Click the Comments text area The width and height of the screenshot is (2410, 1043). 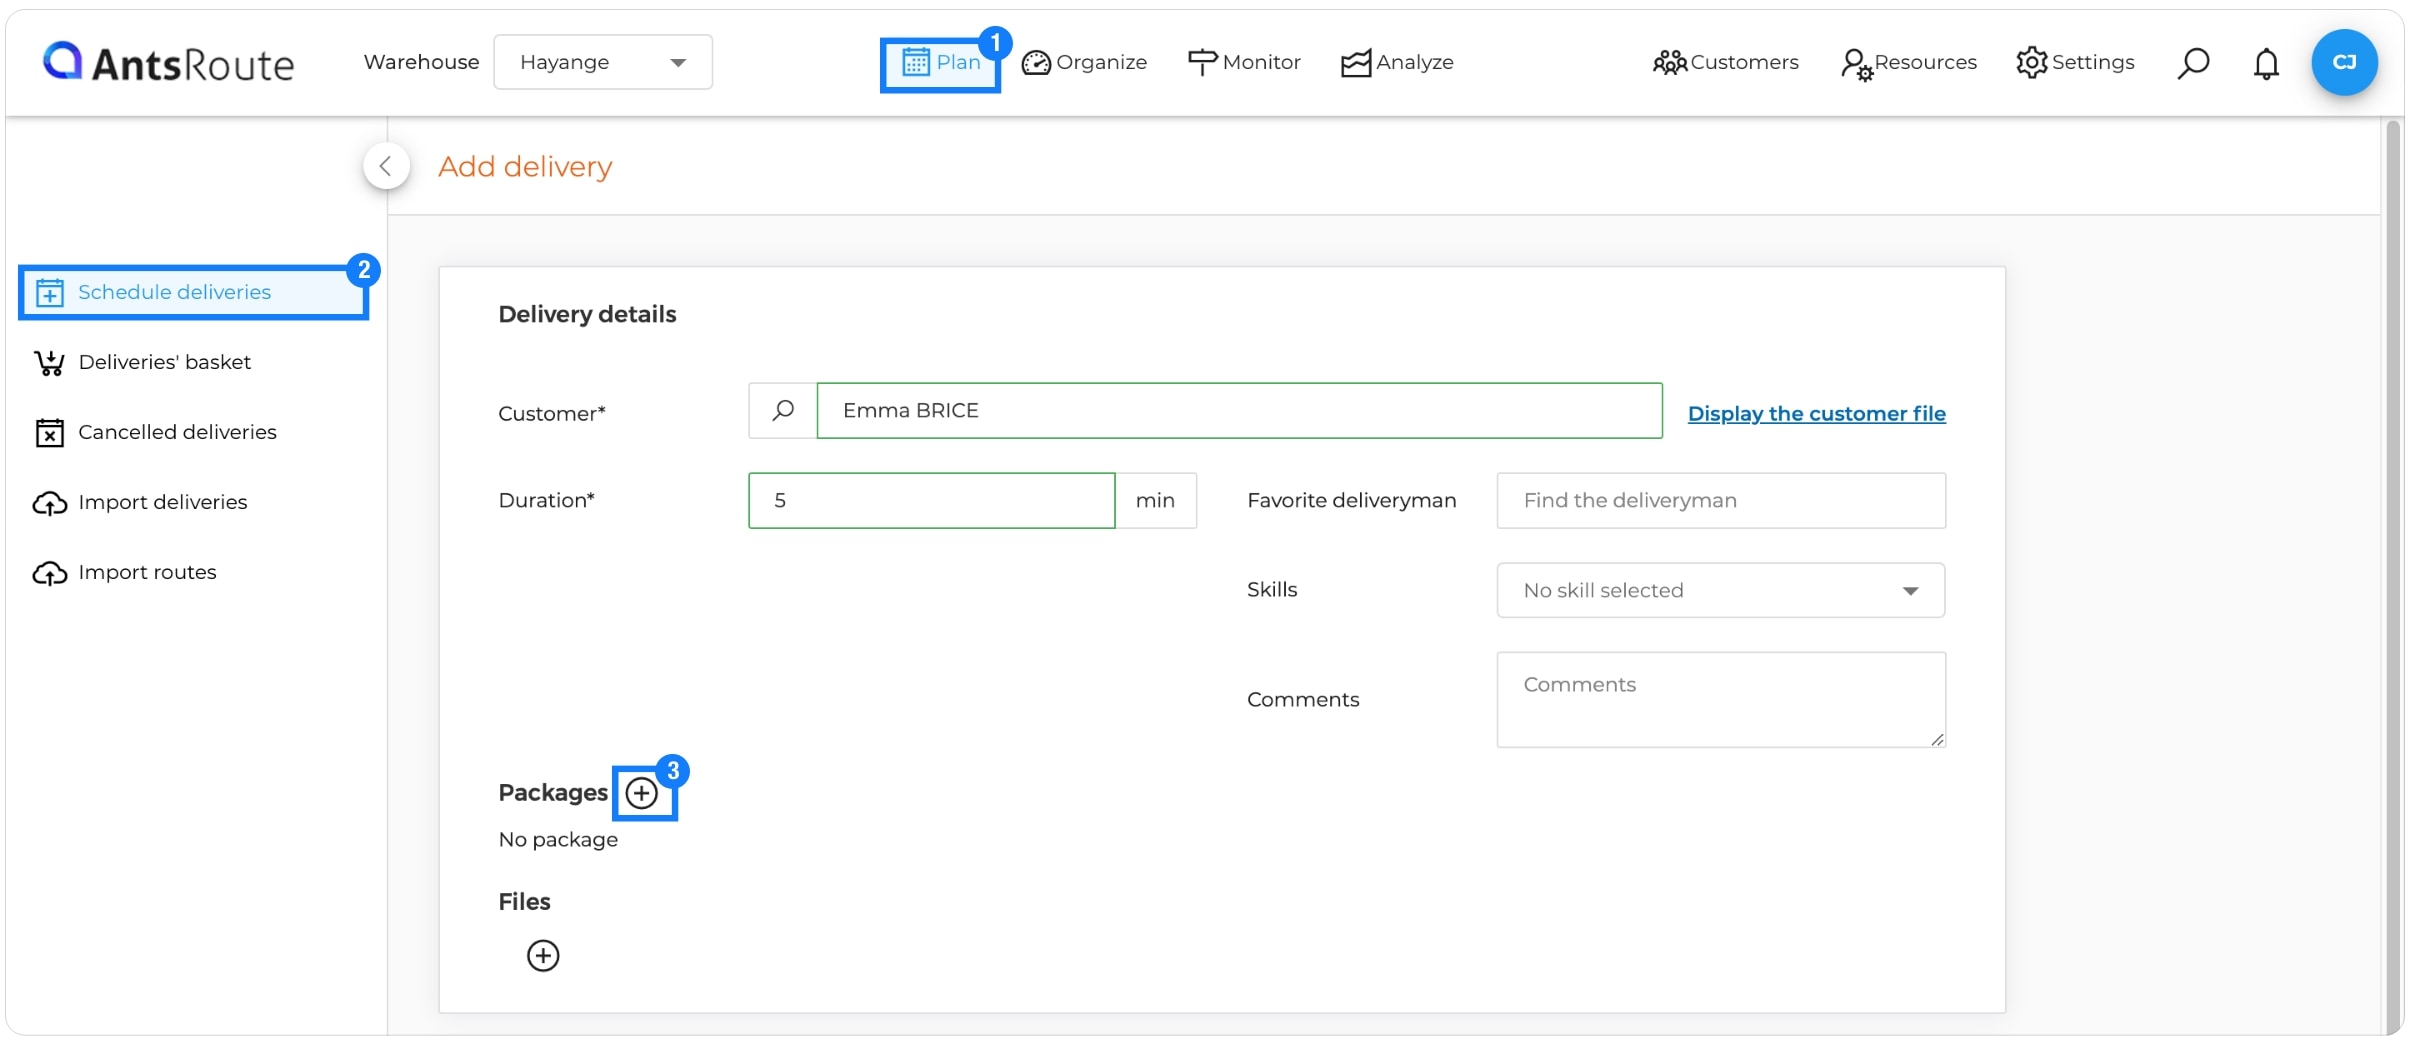click(x=1720, y=699)
